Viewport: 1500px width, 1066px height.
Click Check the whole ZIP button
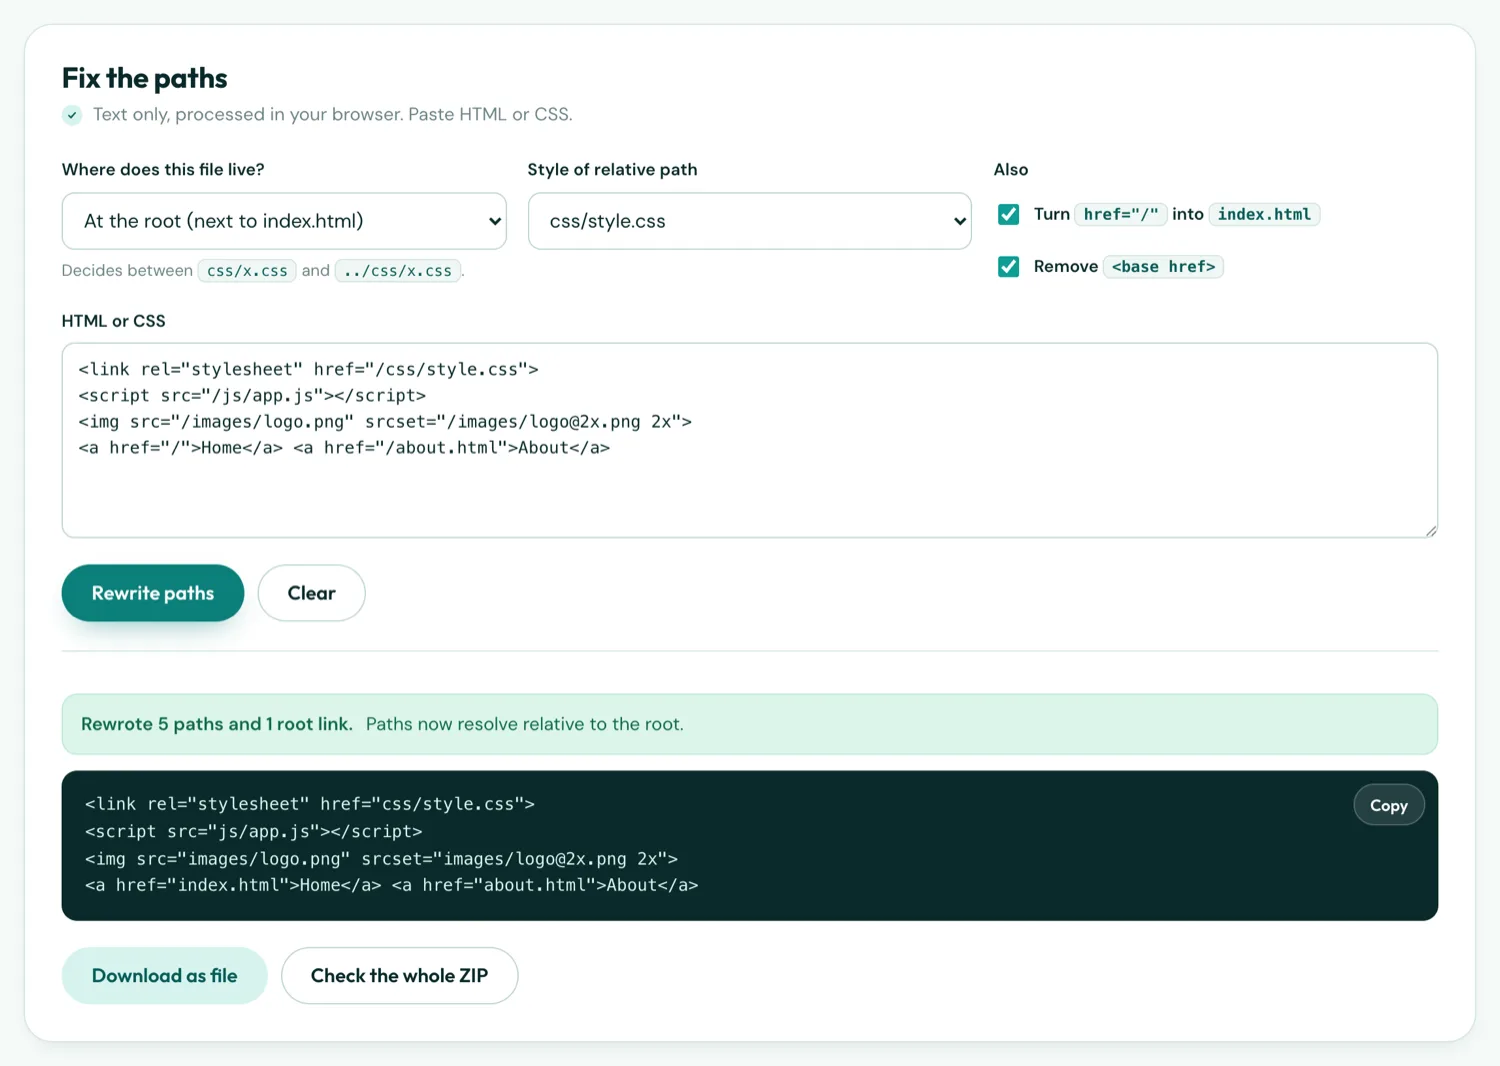tap(400, 976)
